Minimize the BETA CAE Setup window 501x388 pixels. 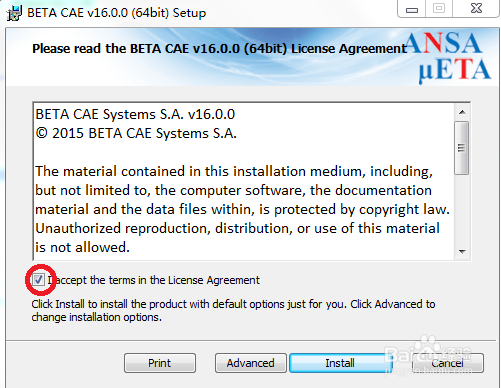click(412, 9)
